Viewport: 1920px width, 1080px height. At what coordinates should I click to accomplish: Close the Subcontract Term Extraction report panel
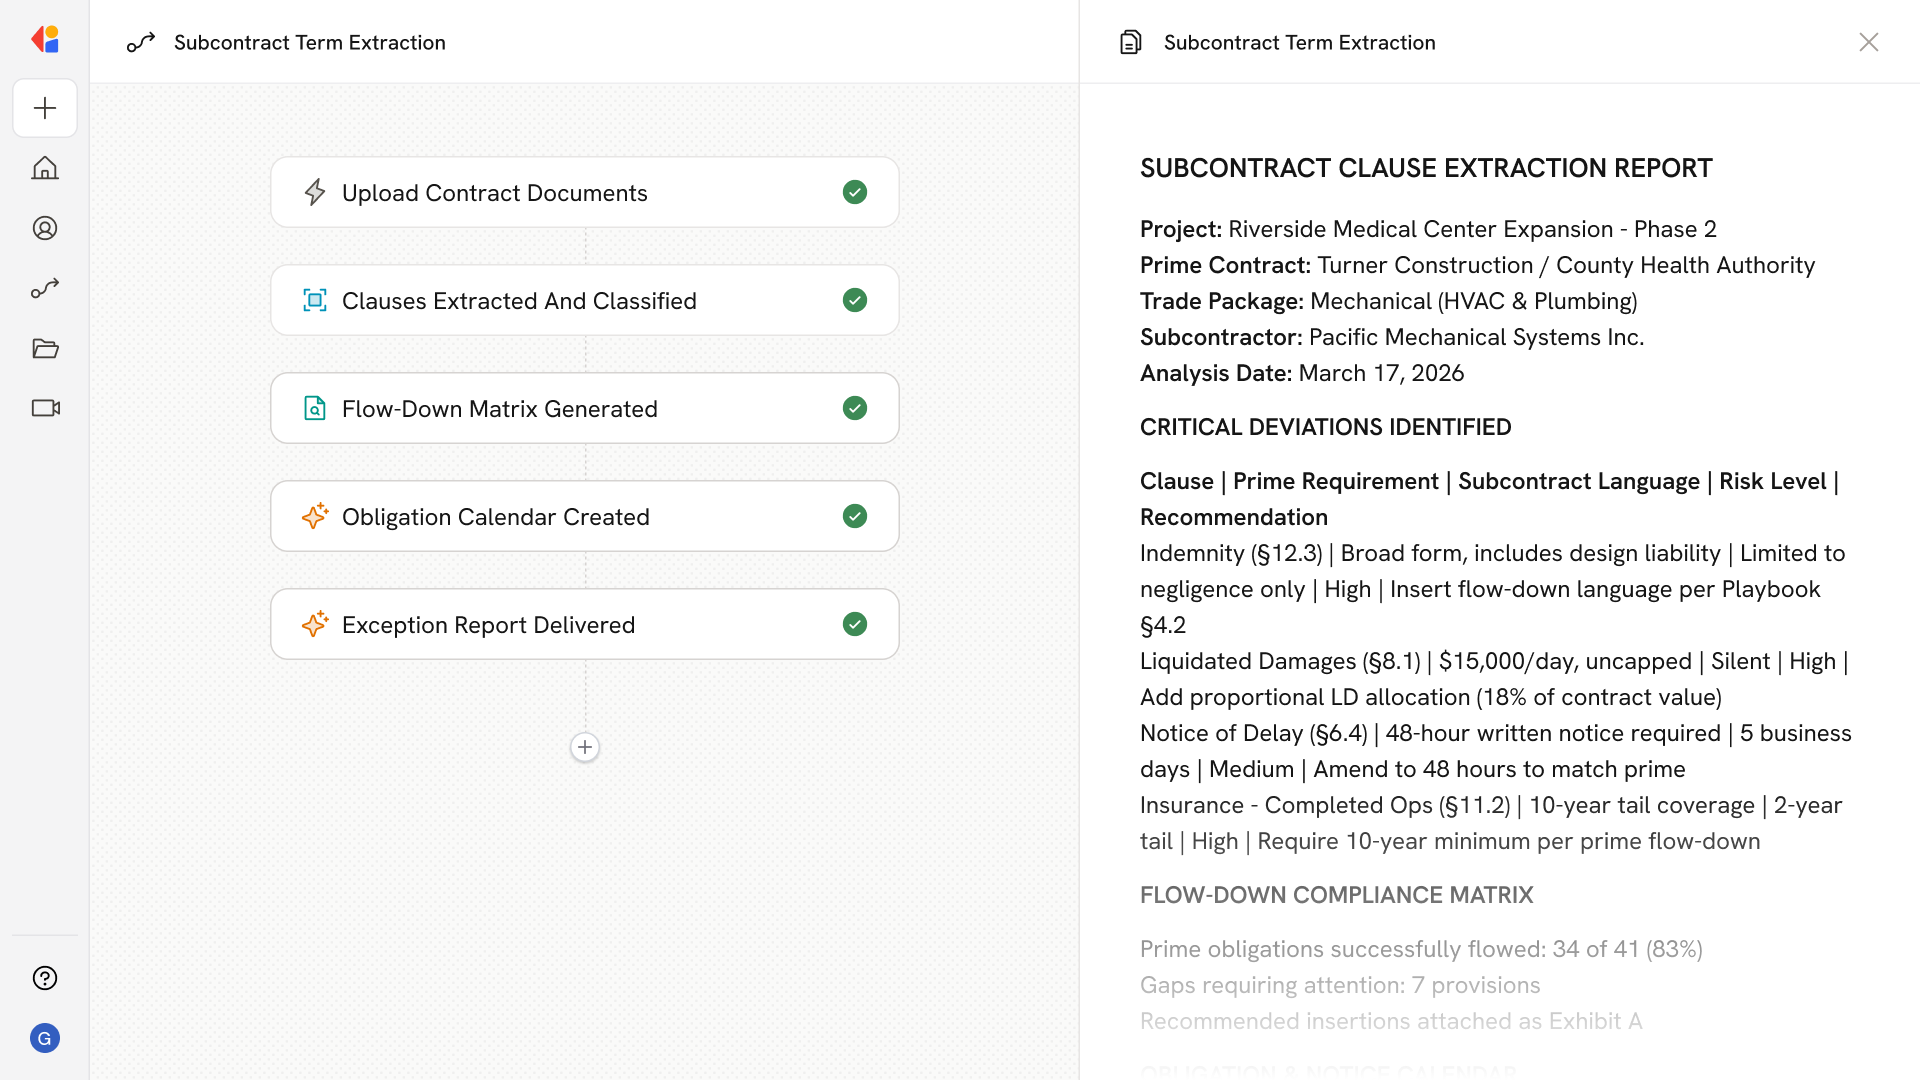1868,42
